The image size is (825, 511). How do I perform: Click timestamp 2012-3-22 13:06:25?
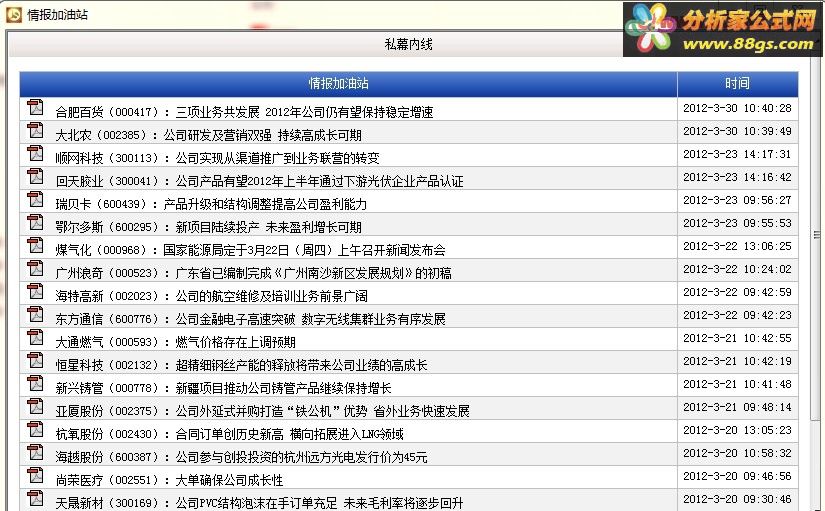(737, 246)
